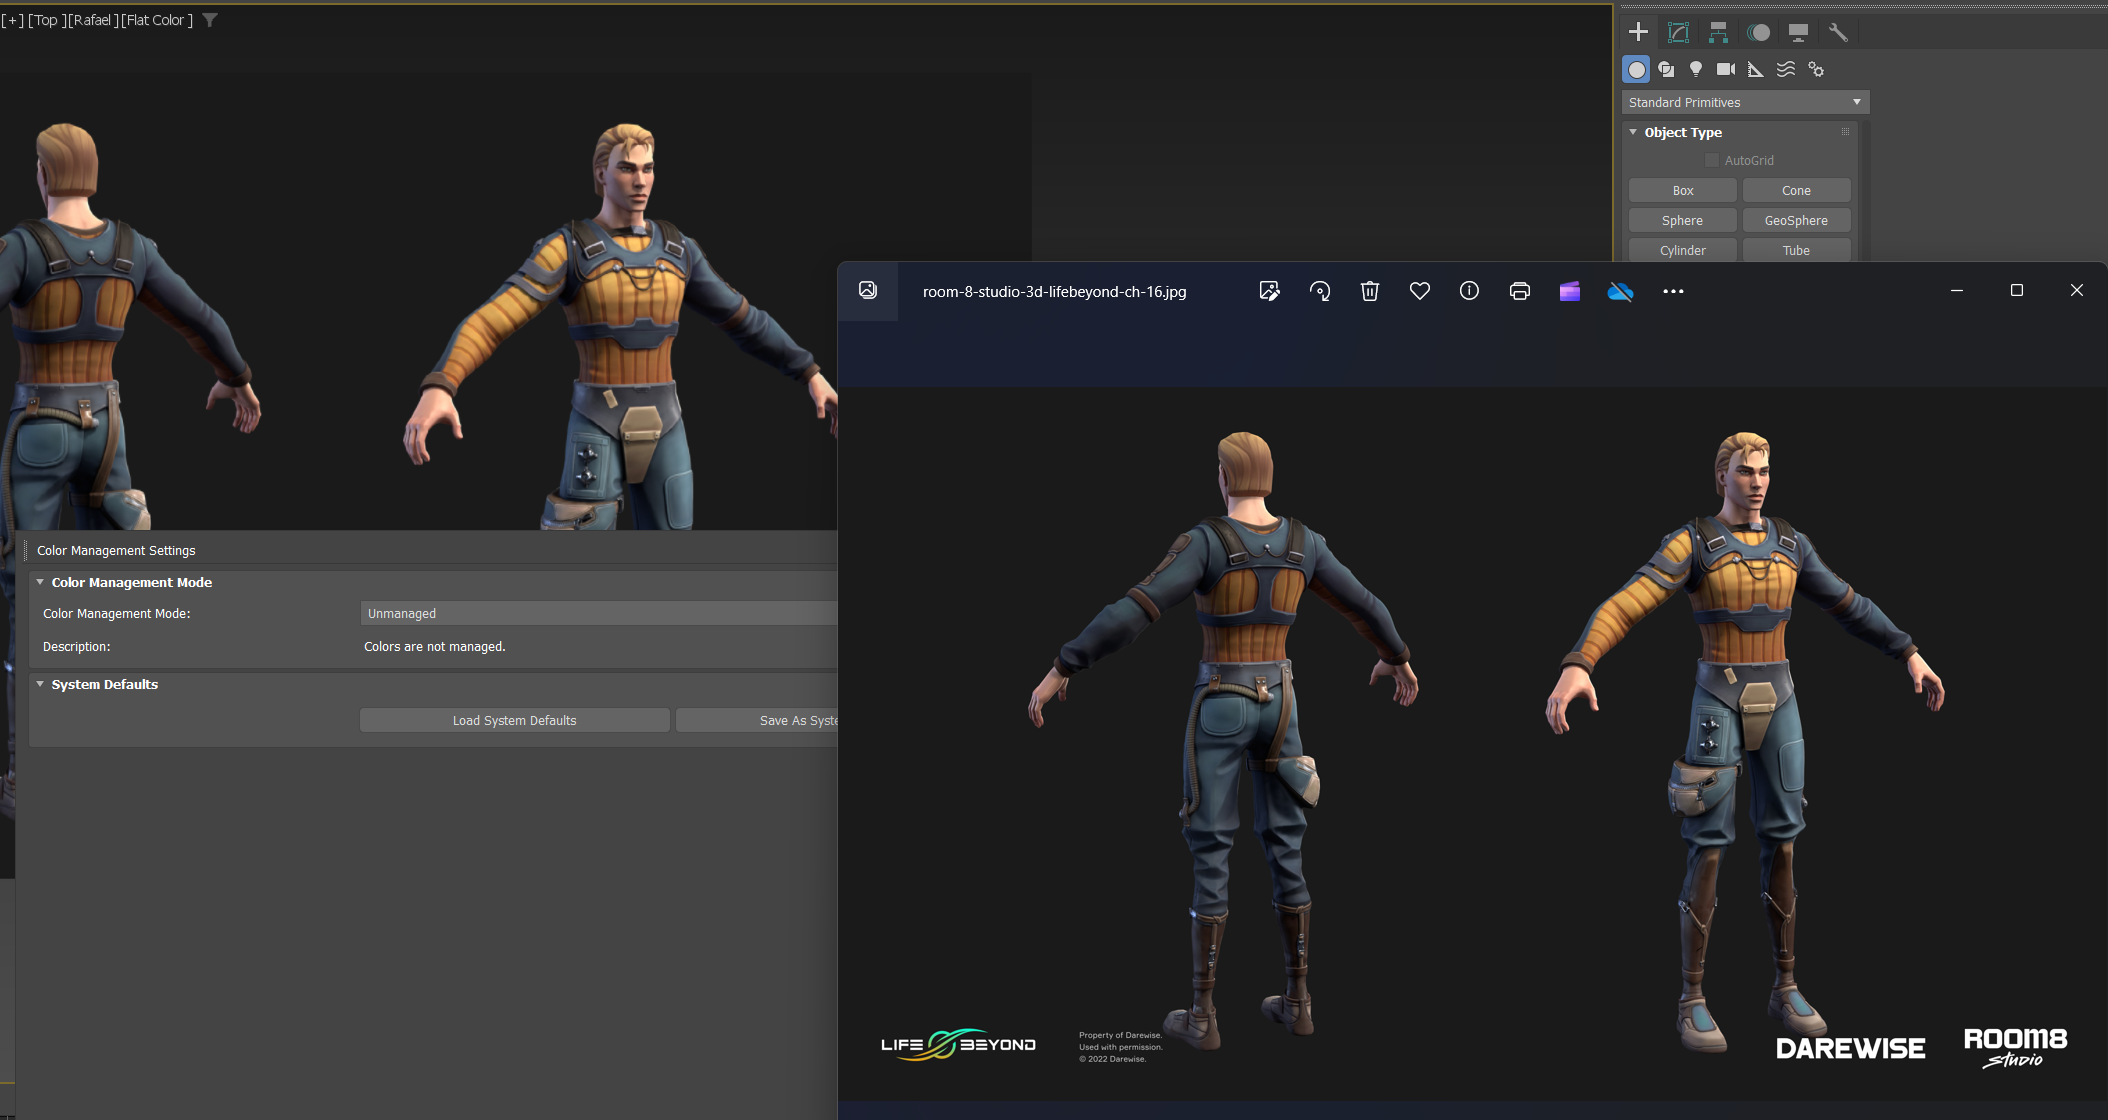Delete the image with trash icon
The image size is (2108, 1120).
click(x=1370, y=291)
